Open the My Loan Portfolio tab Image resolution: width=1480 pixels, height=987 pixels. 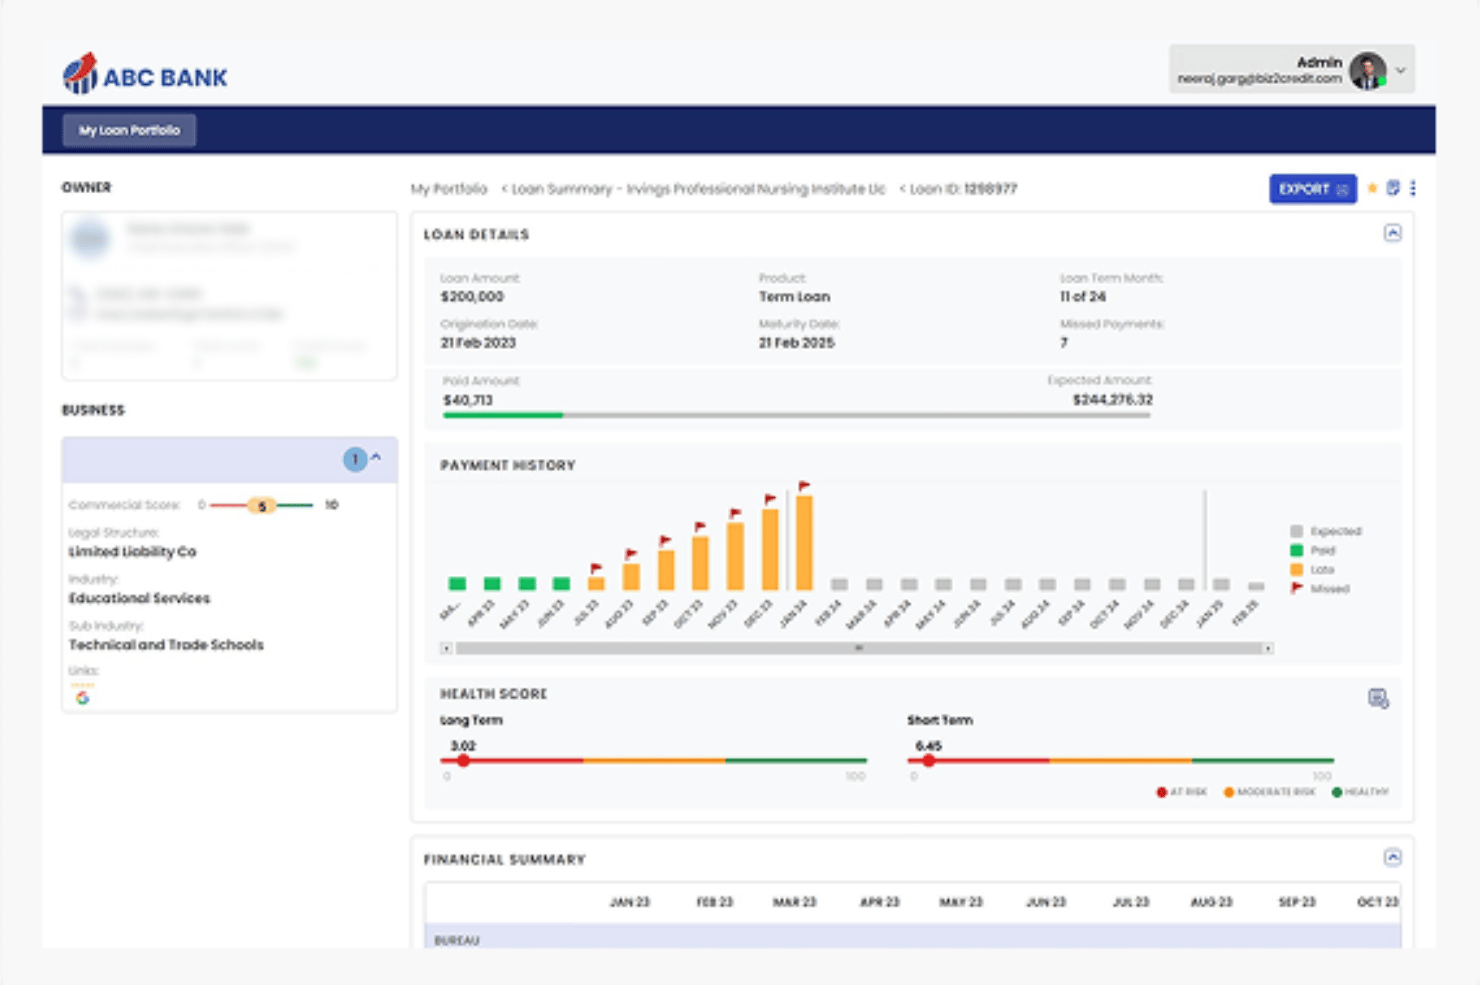[129, 130]
